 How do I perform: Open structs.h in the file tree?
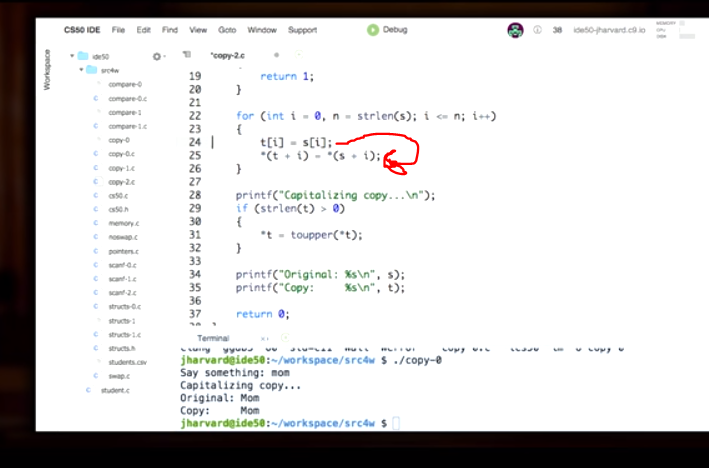pyautogui.click(x=122, y=348)
